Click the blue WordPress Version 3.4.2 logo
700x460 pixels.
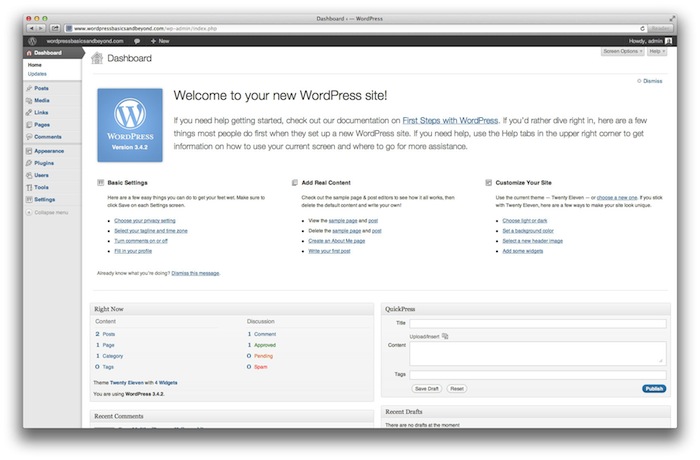point(130,125)
